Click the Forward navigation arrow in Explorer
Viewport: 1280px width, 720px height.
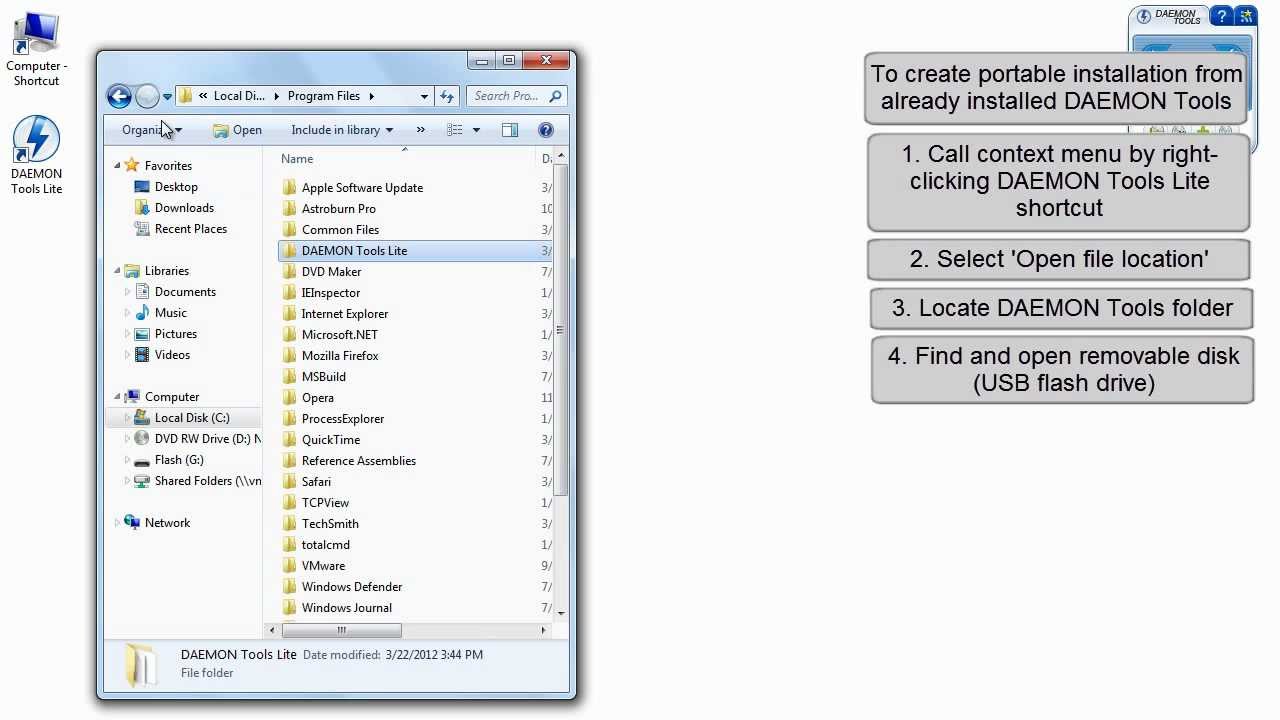tap(147, 96)
